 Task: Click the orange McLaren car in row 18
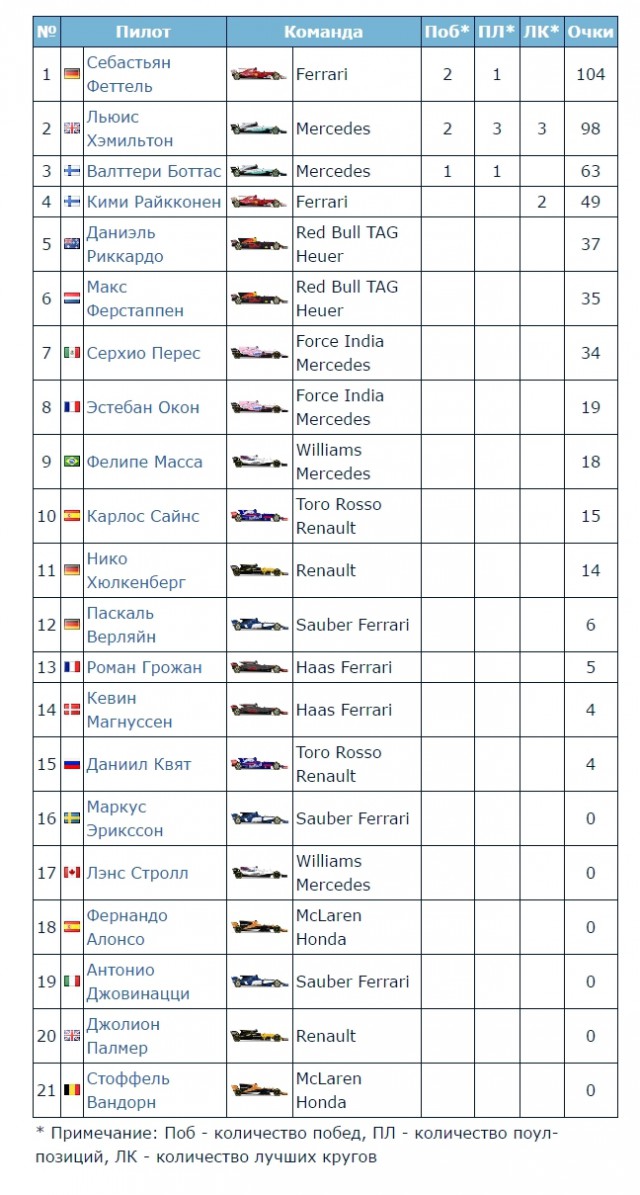[259, 927]
